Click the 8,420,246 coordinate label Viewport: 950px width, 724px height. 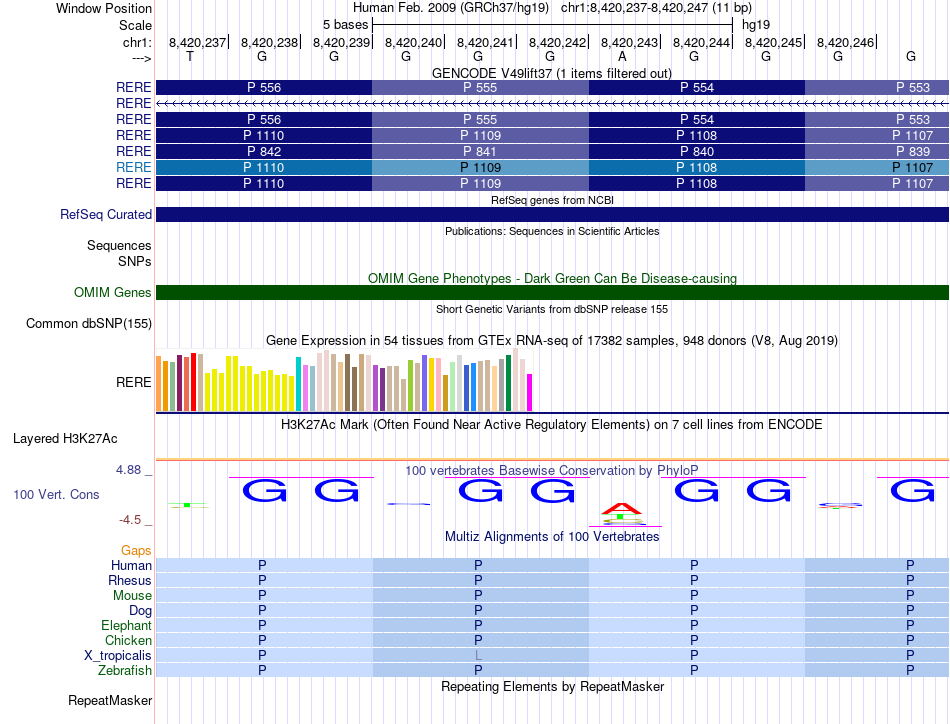(845, 42)
